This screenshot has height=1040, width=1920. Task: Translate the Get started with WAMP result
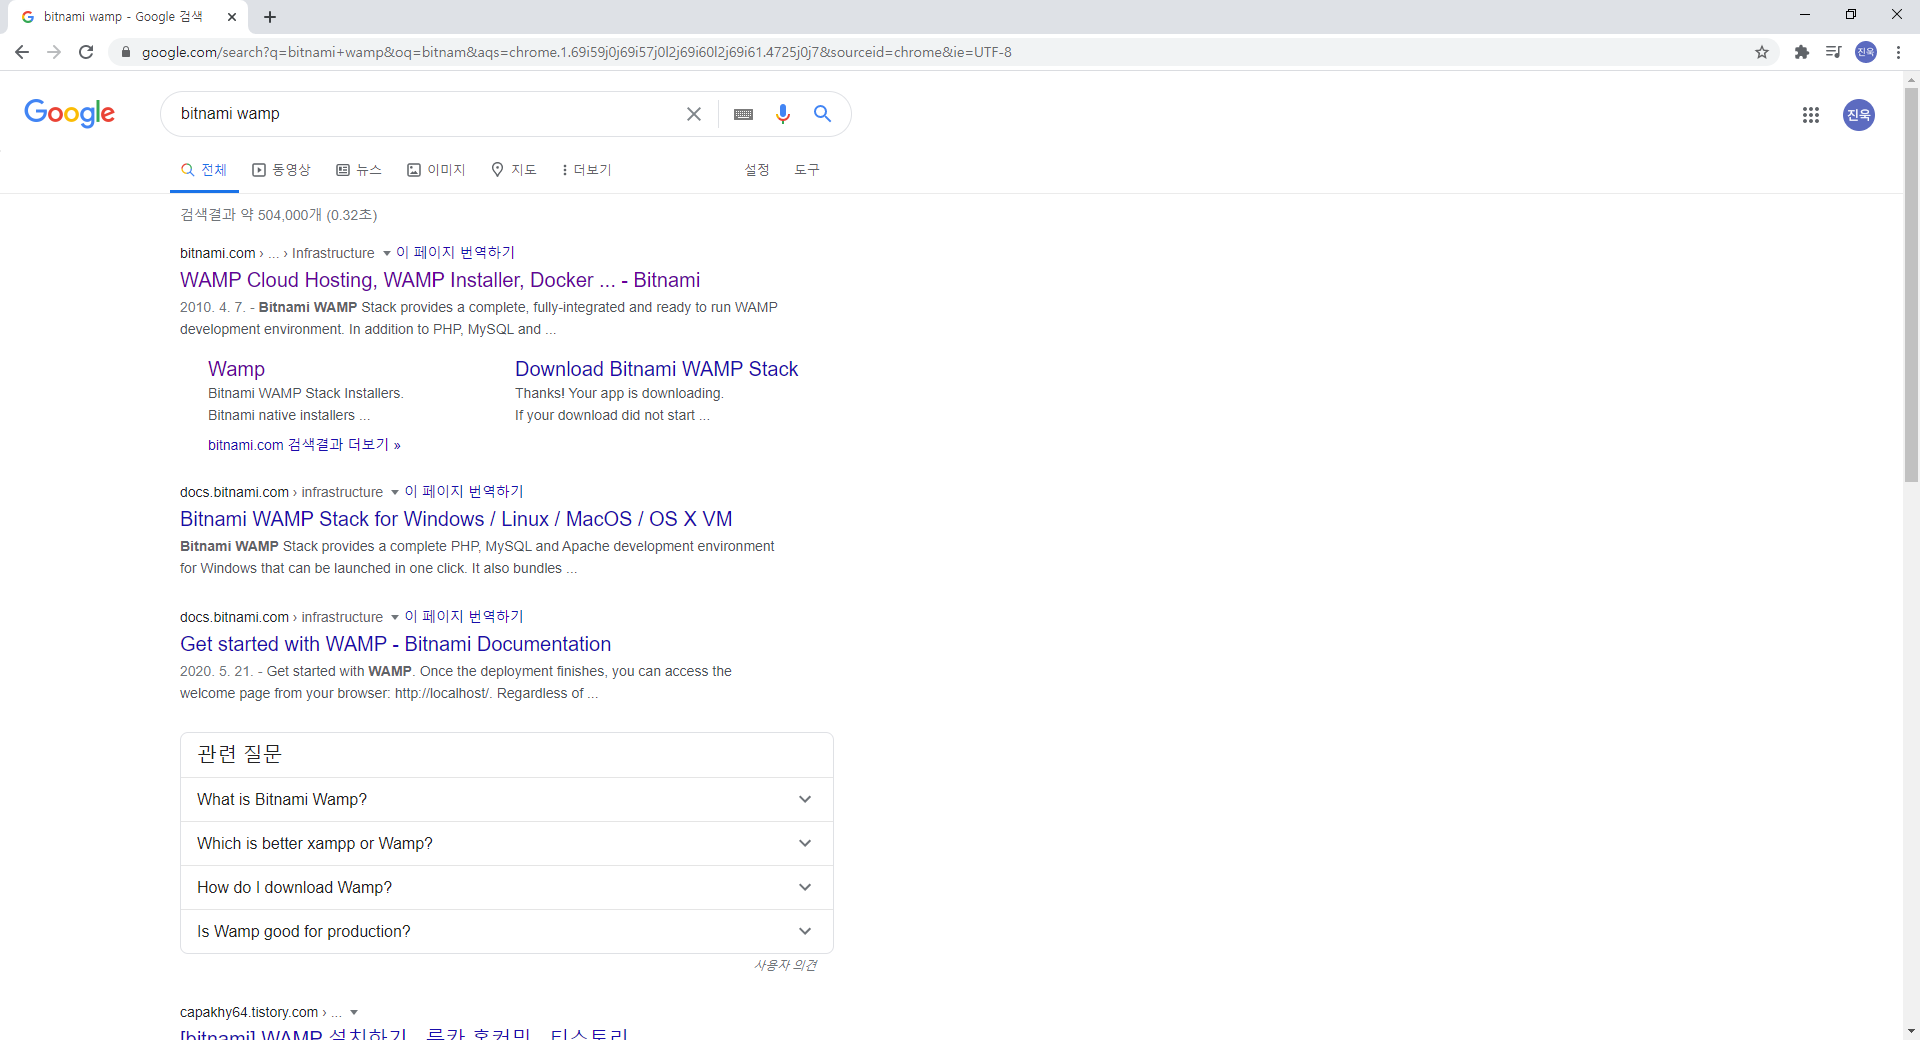(464, 617)
